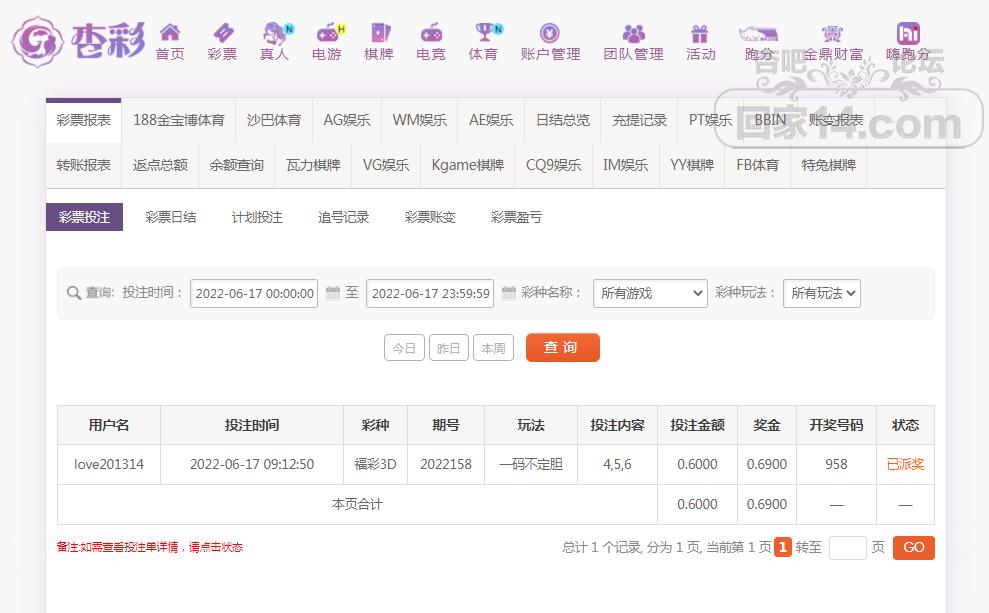Open the 活动 gift box icon
989x613 pixels.
pyautogui.click(x=700, y=34)
